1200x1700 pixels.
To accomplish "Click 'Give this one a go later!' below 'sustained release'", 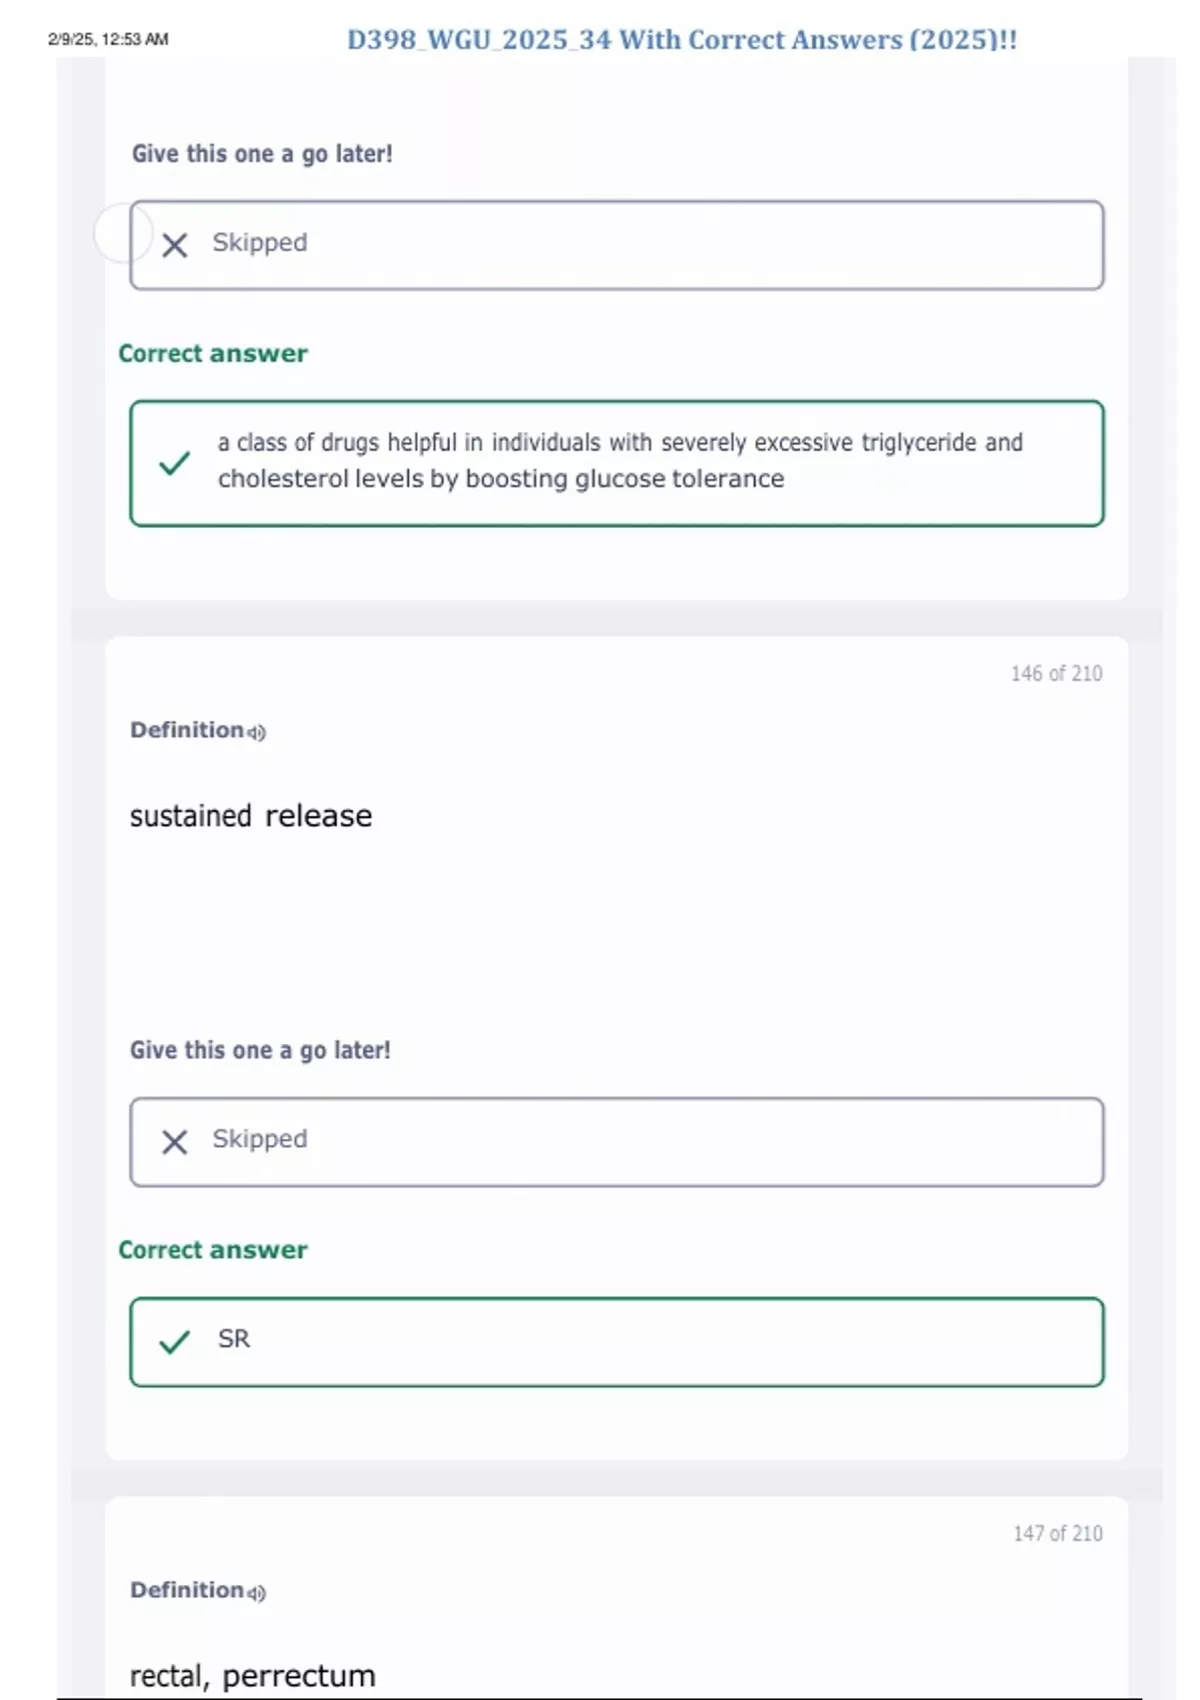I will tap(260, 1050).
